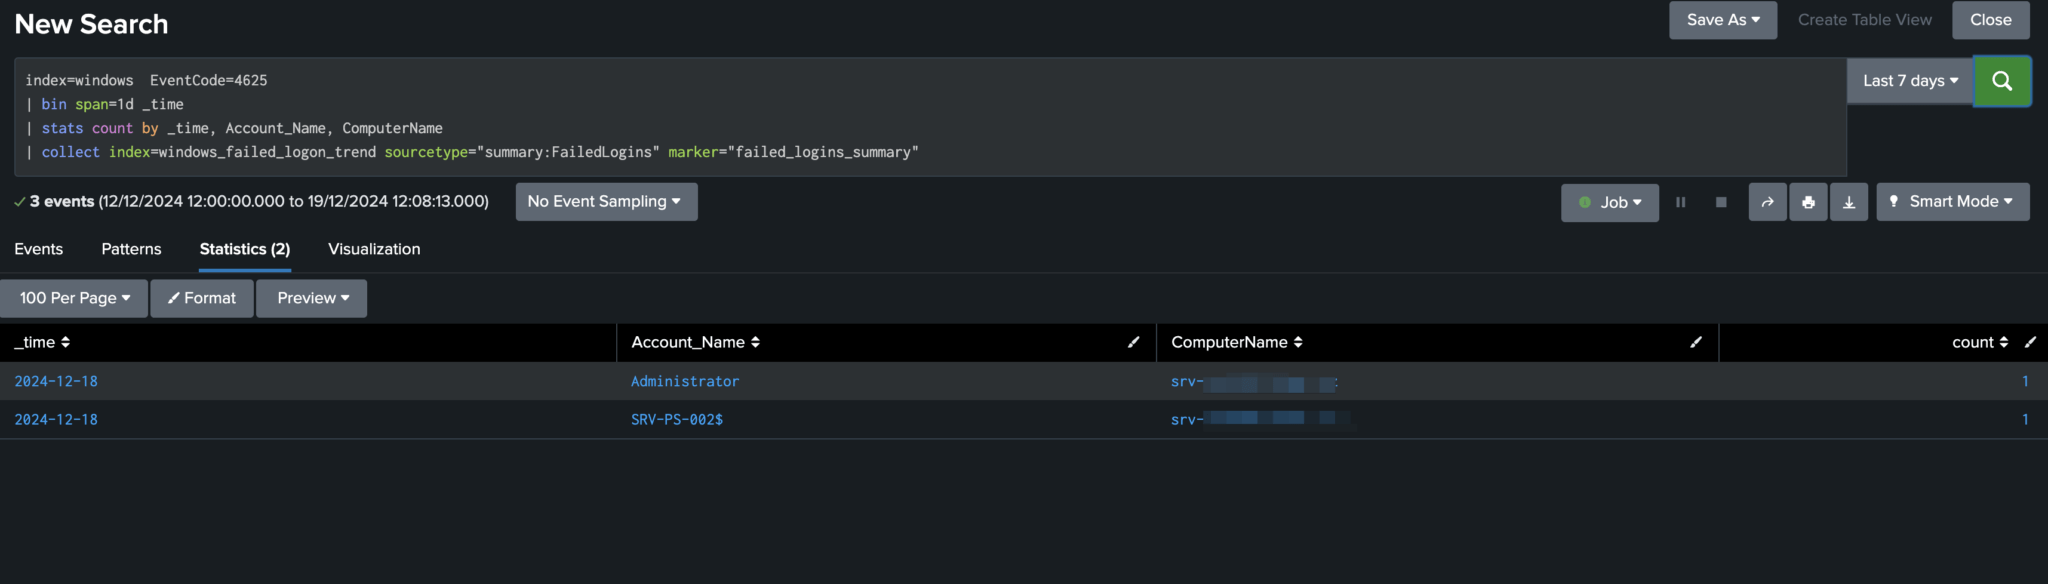
Task: Open the Smart Mode dropdown
Action: [1952, 202]
